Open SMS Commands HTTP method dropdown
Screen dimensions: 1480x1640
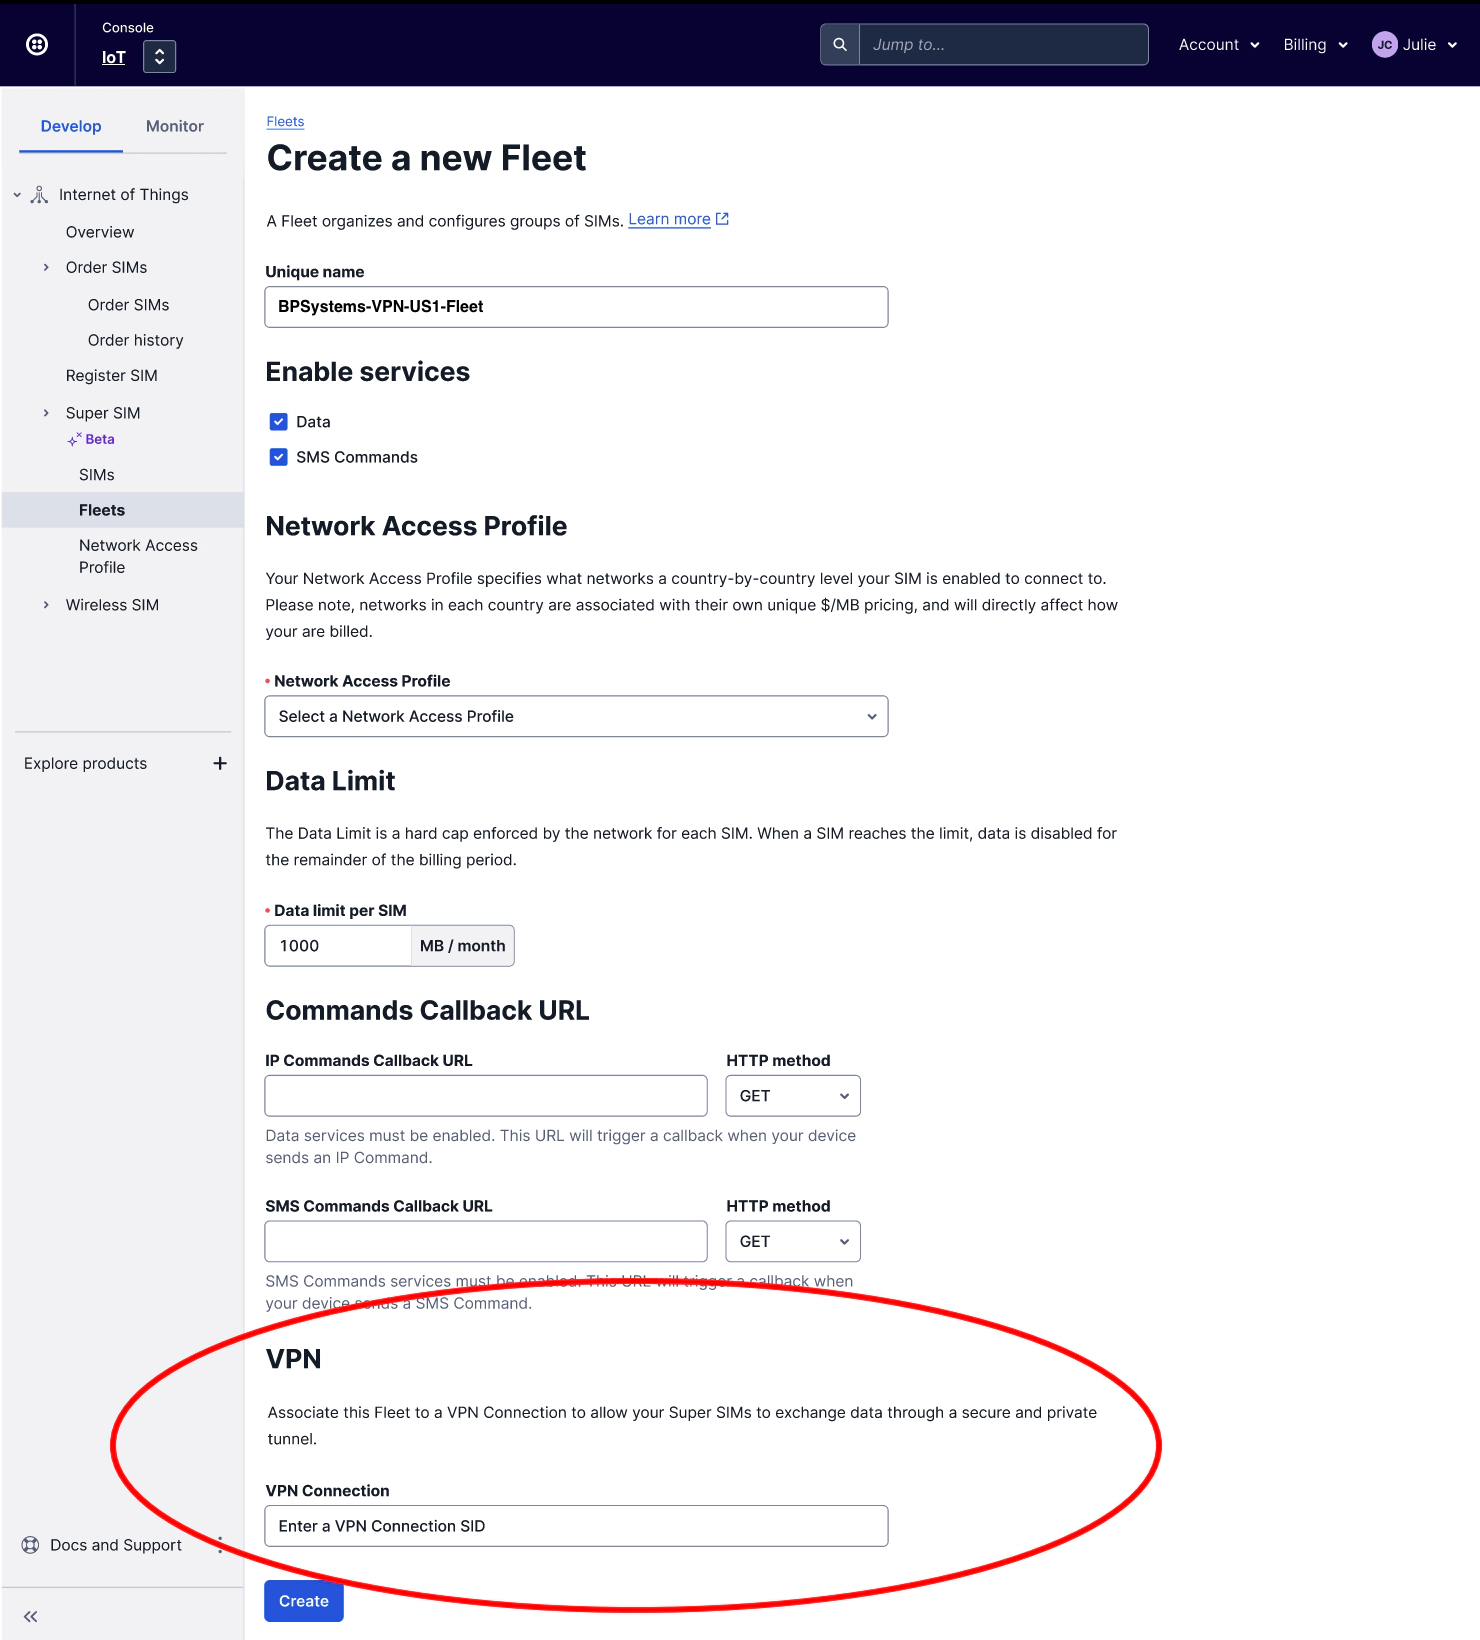coord(793,1242)
